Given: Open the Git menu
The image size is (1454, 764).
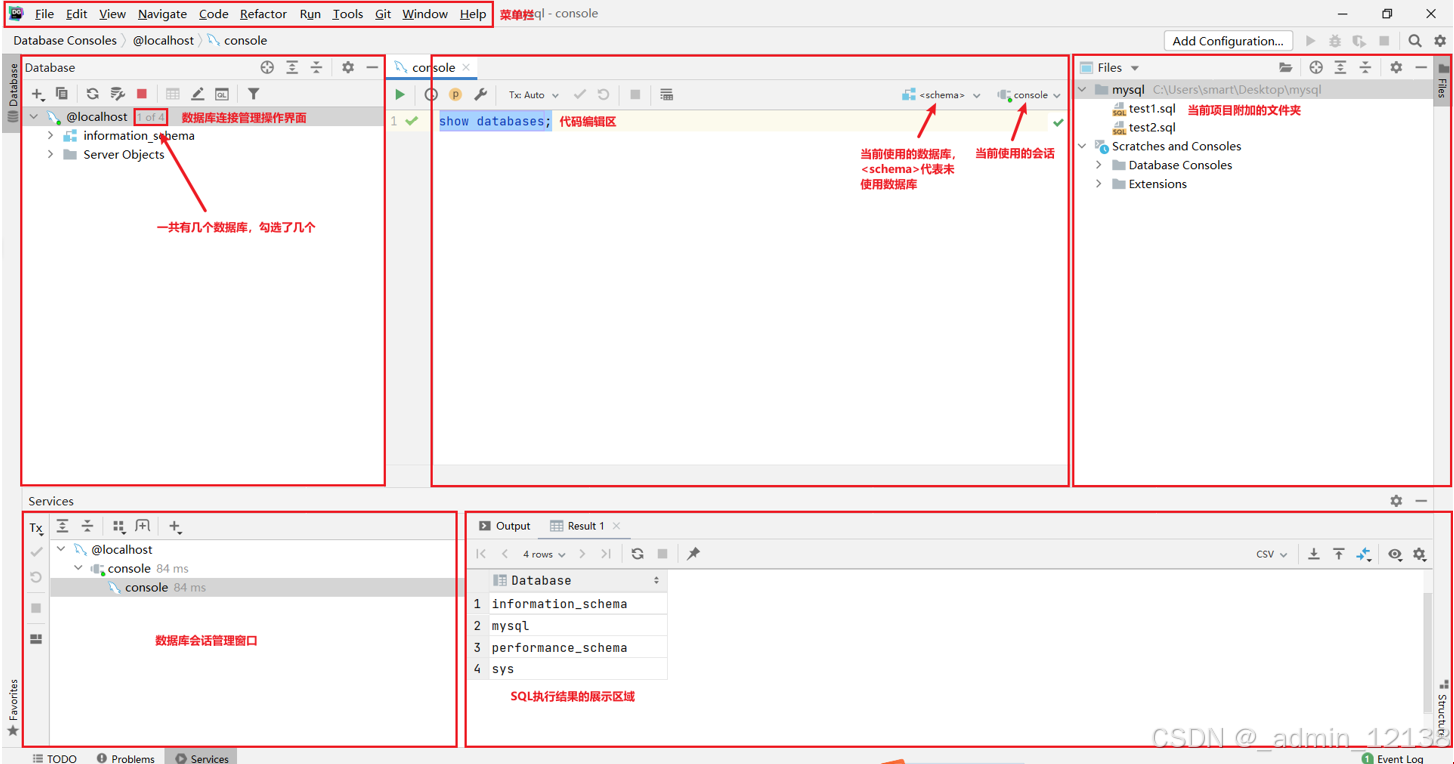Looking at the screenshot, I should coord(383,14).
